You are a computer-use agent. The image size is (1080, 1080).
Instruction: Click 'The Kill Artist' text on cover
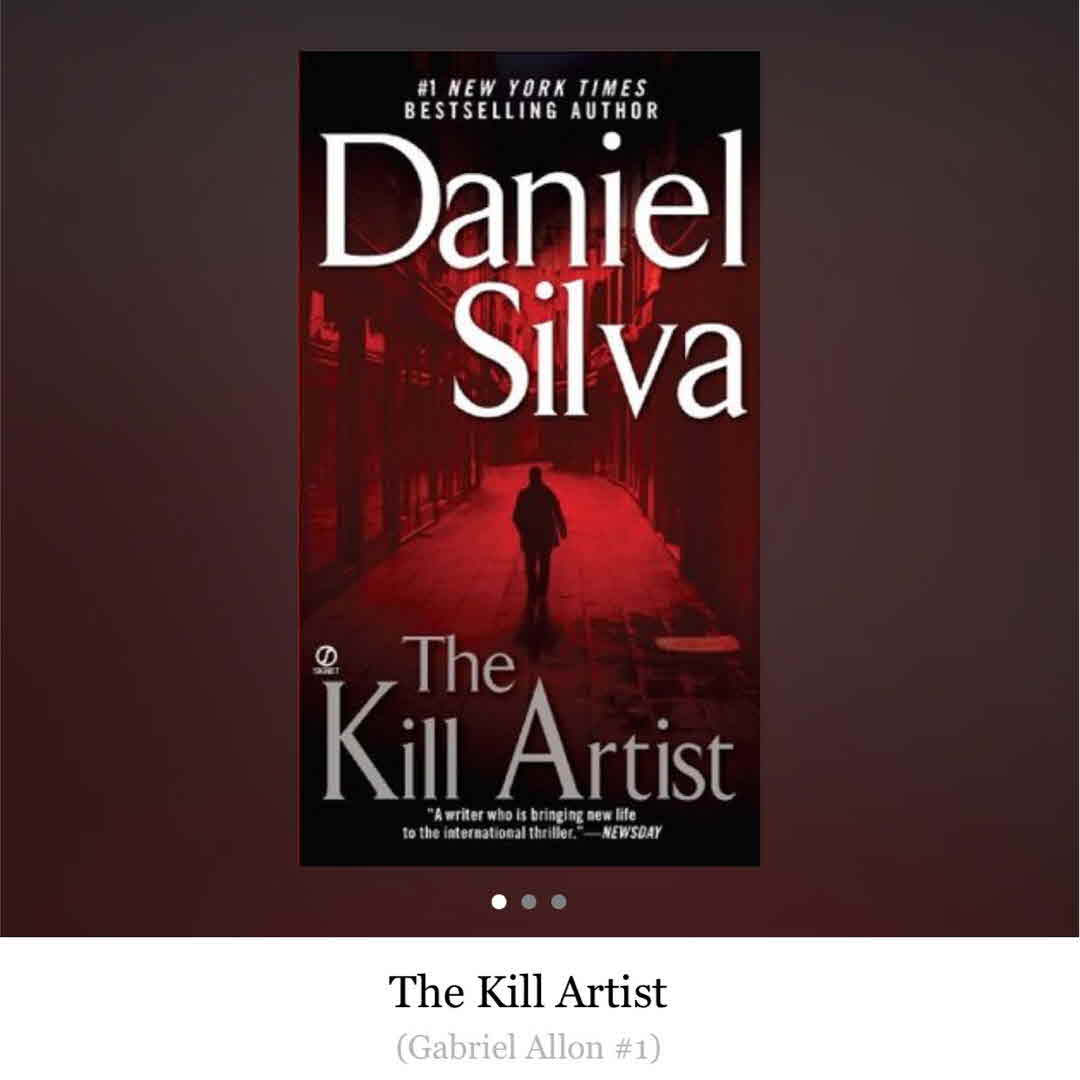(x=529, y=720)
